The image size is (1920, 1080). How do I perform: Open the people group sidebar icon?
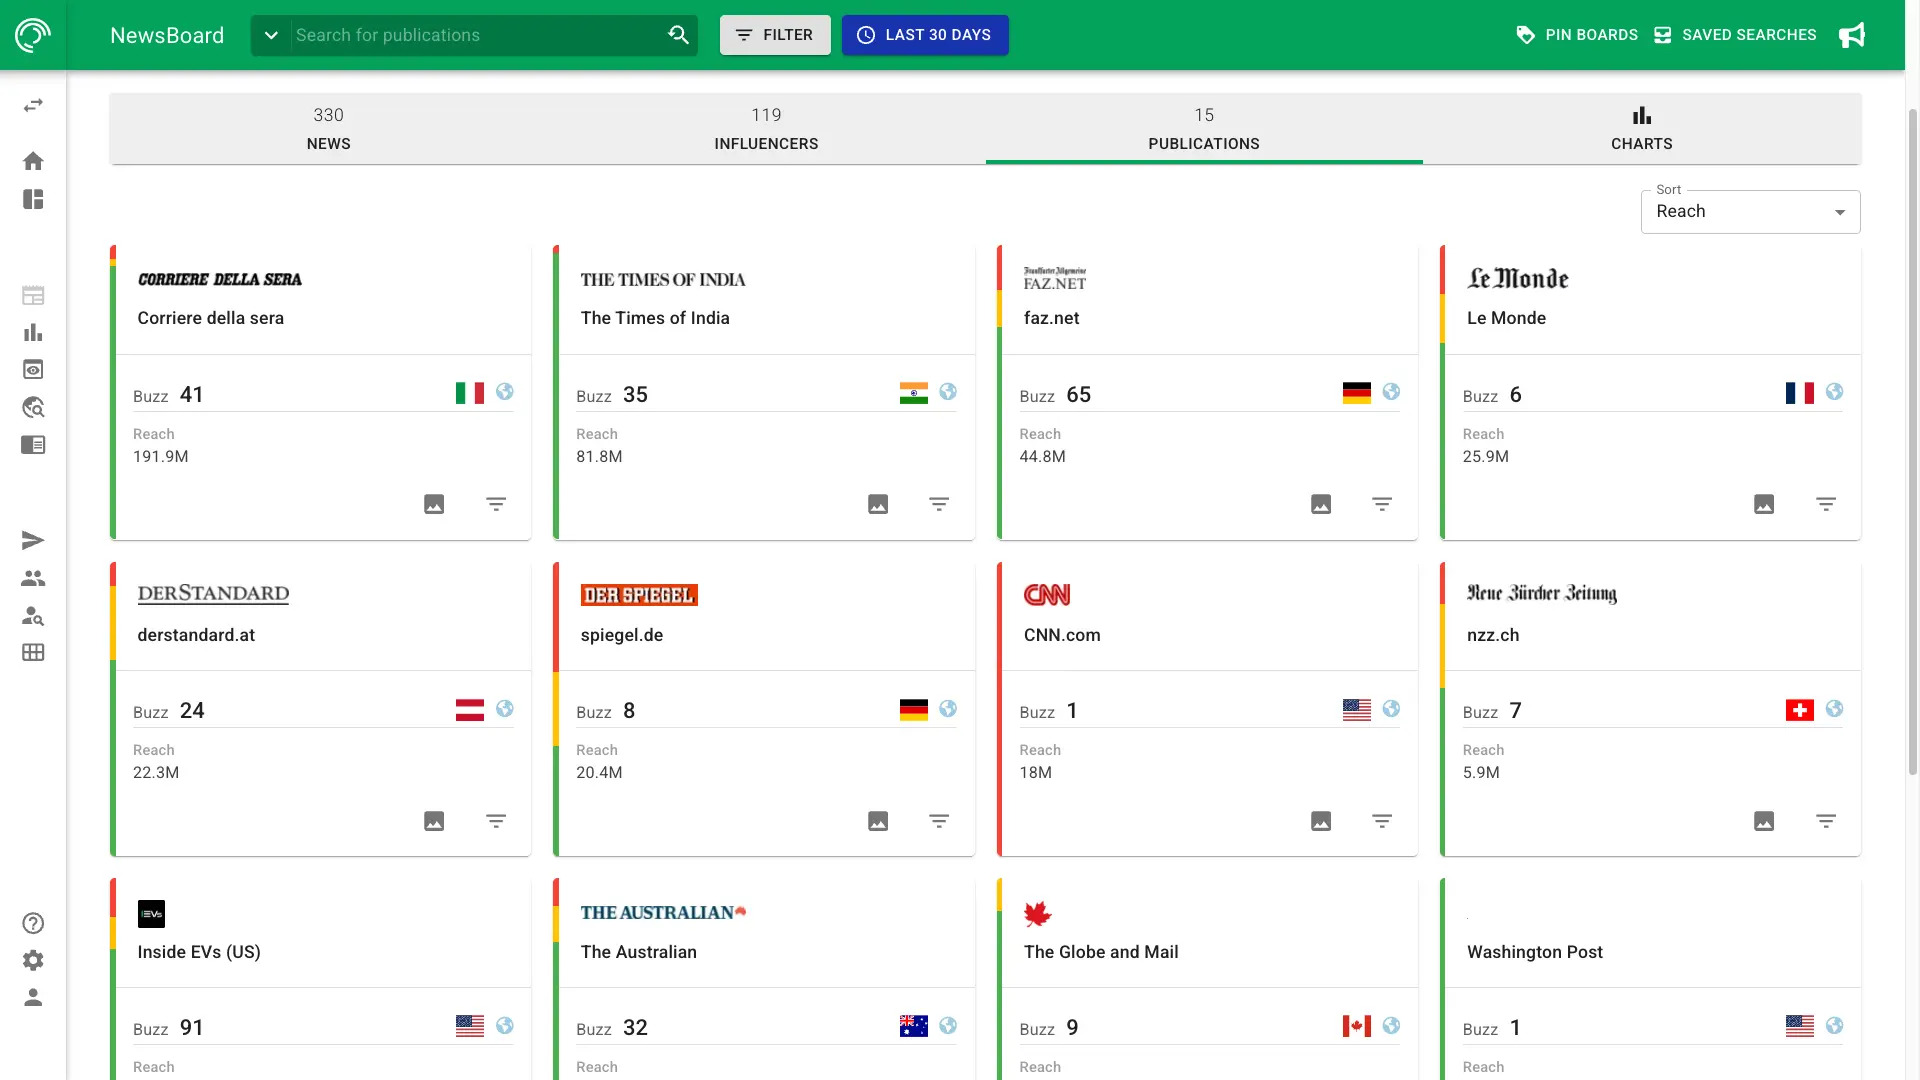[x=33, y=578]
